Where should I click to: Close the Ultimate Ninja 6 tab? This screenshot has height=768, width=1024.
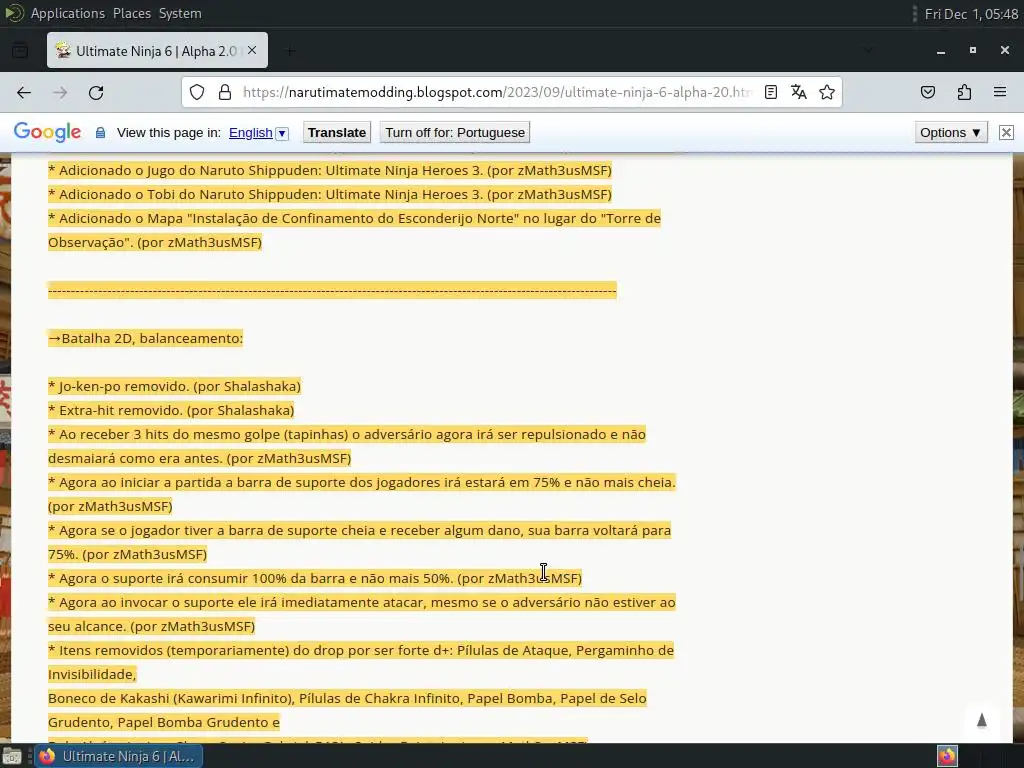[252, 50]
